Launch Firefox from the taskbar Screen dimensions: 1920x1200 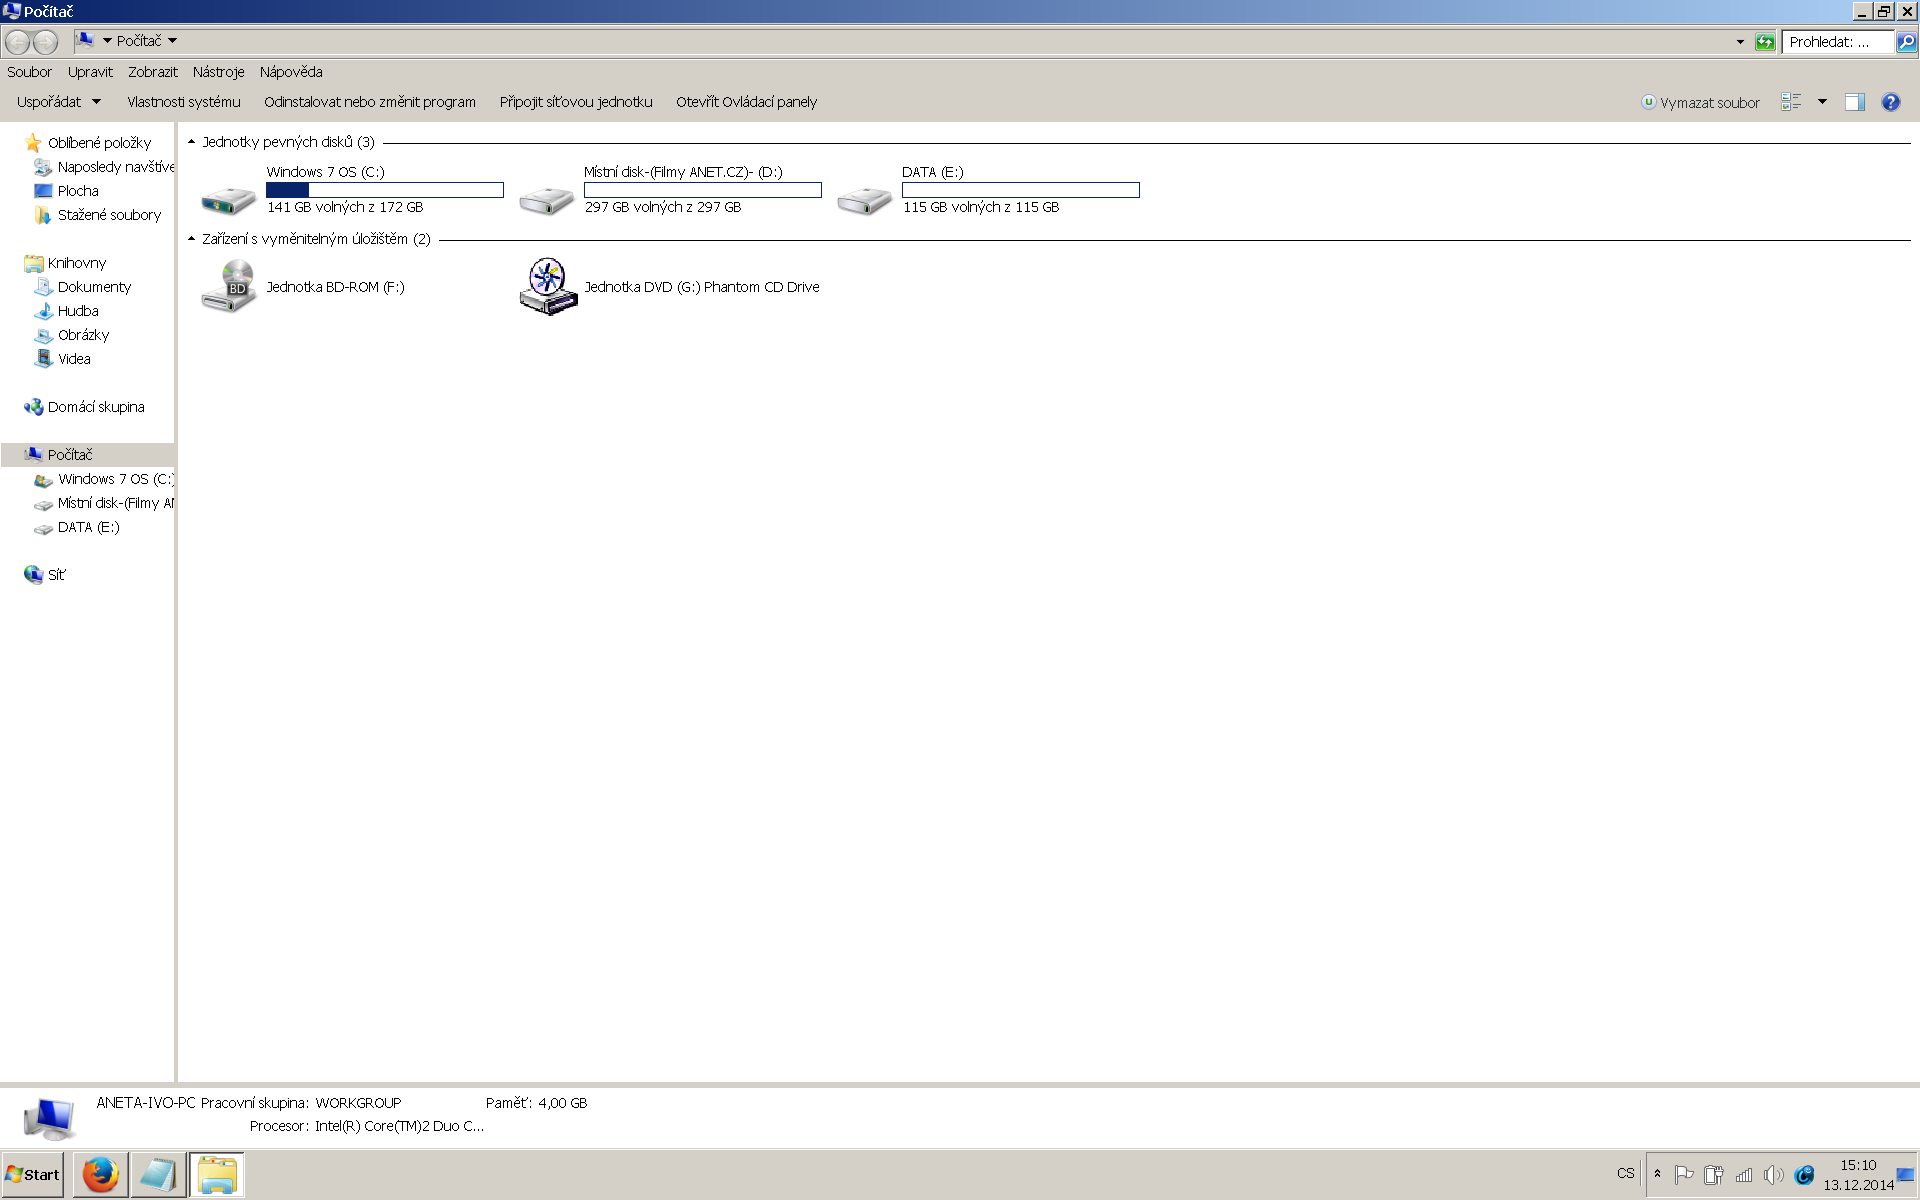click(100, 1175)
